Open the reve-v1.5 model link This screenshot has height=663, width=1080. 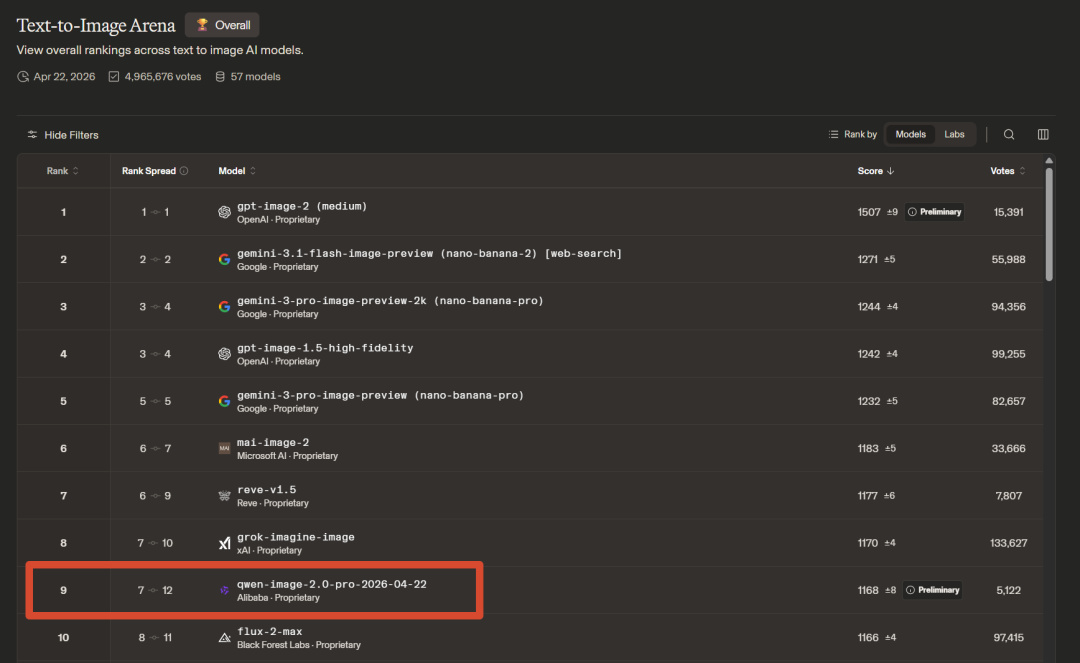(267, 490)
